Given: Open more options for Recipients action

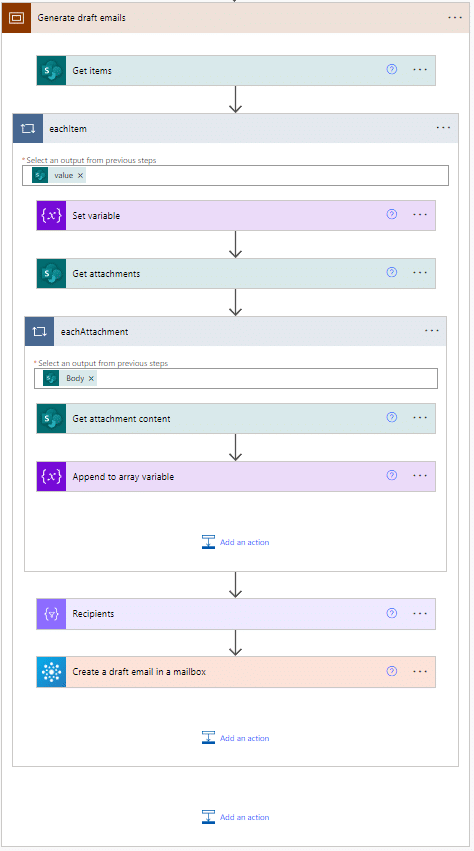Looking at the screenshot, I should (x=420, y=613).
